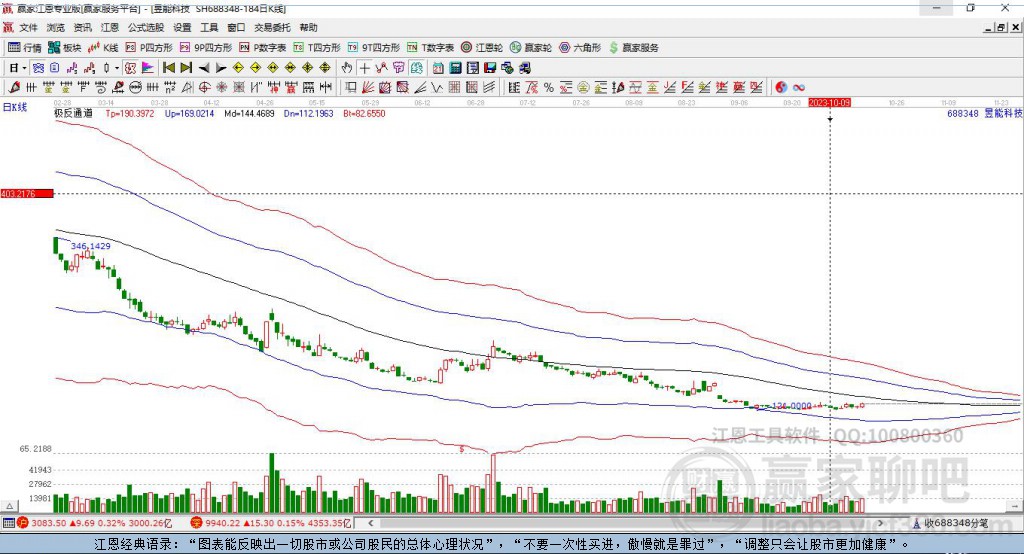Click 上证 index 3083.50 status entry
This screenshot has width=1024, height=554.
point(95,523)
